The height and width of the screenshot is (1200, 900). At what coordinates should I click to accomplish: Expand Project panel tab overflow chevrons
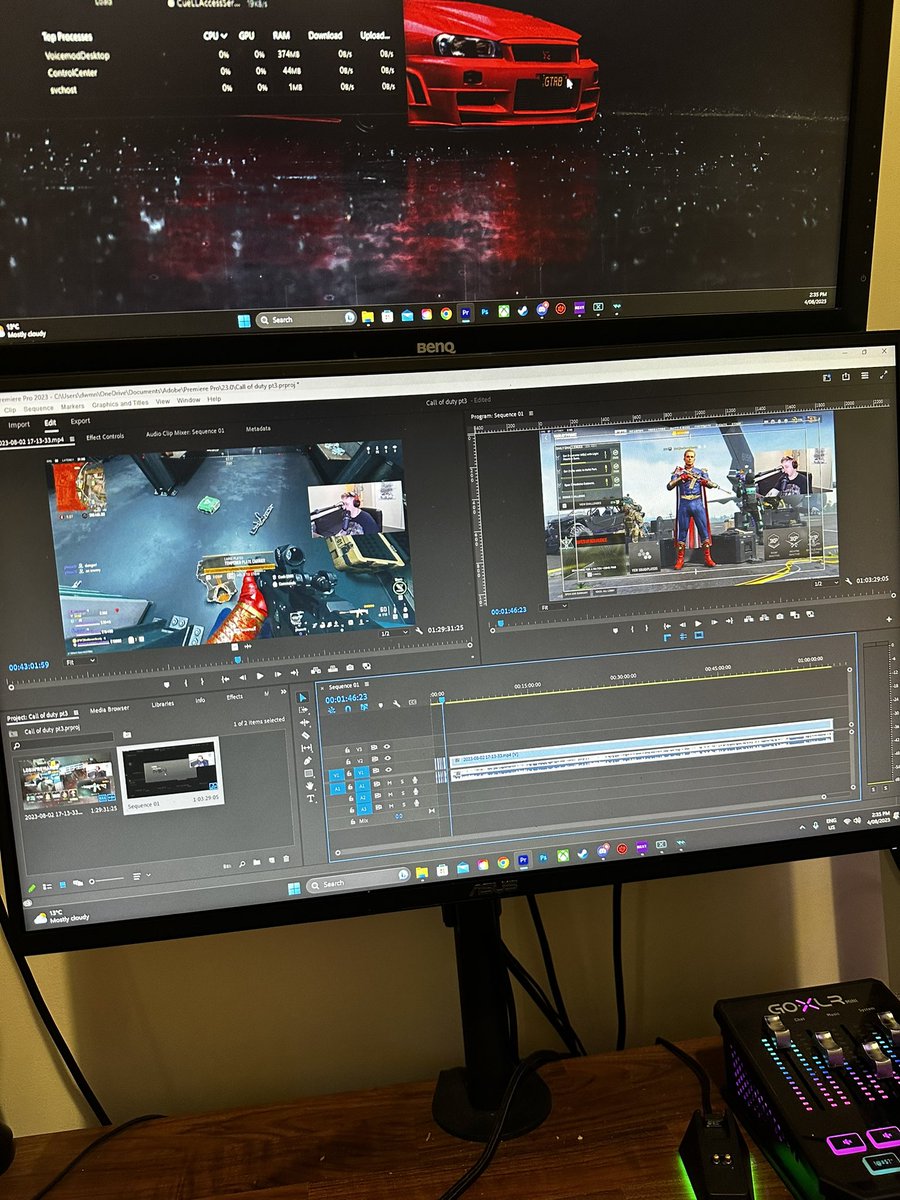[283, 693]
